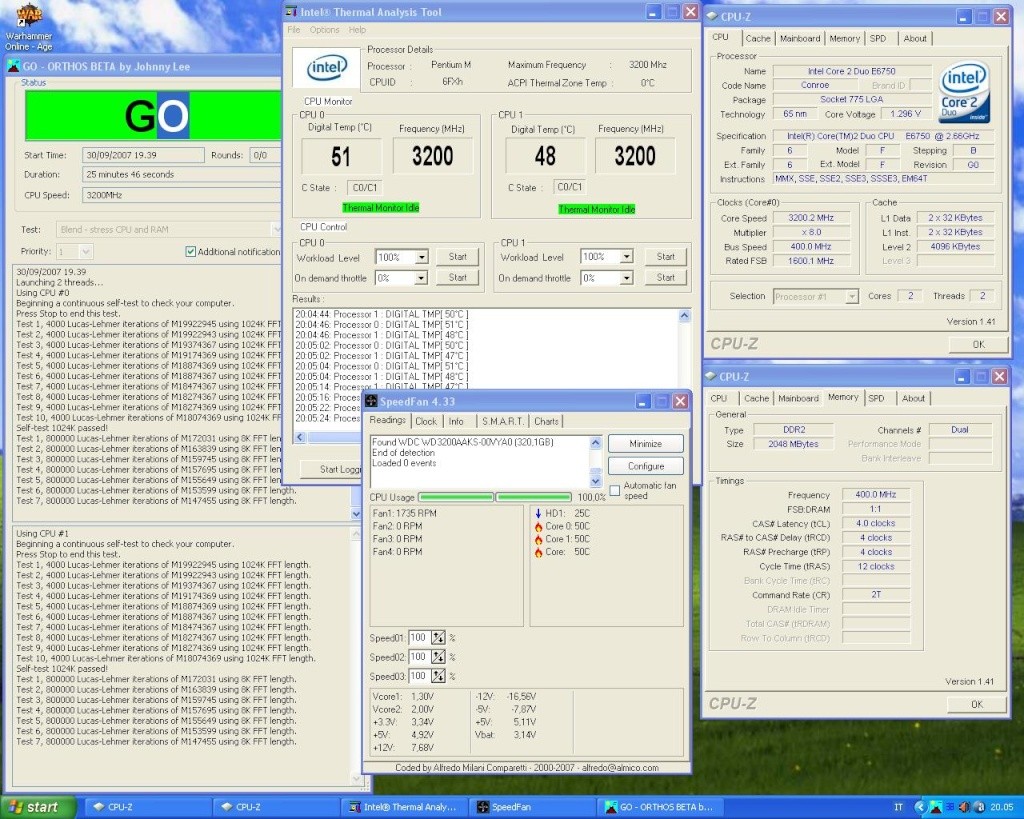Click the flame icon beside Core 0
This screenshot has height=819, width=1024.
click(538, 526)
